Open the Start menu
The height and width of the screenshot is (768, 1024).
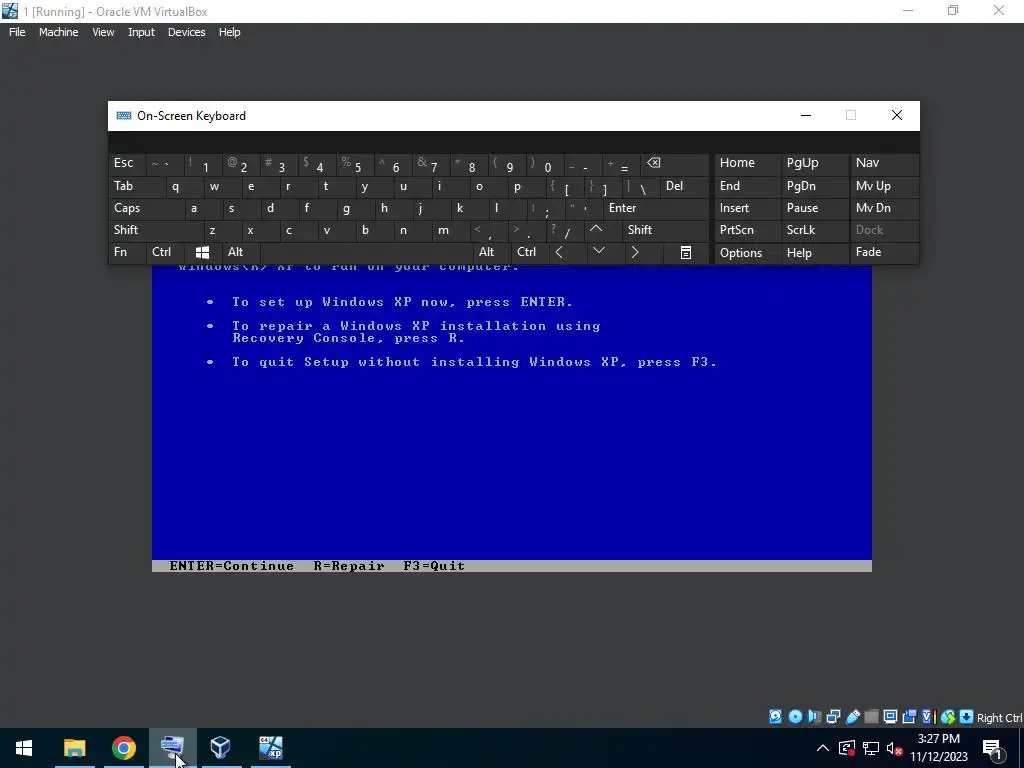coord(24,748)
